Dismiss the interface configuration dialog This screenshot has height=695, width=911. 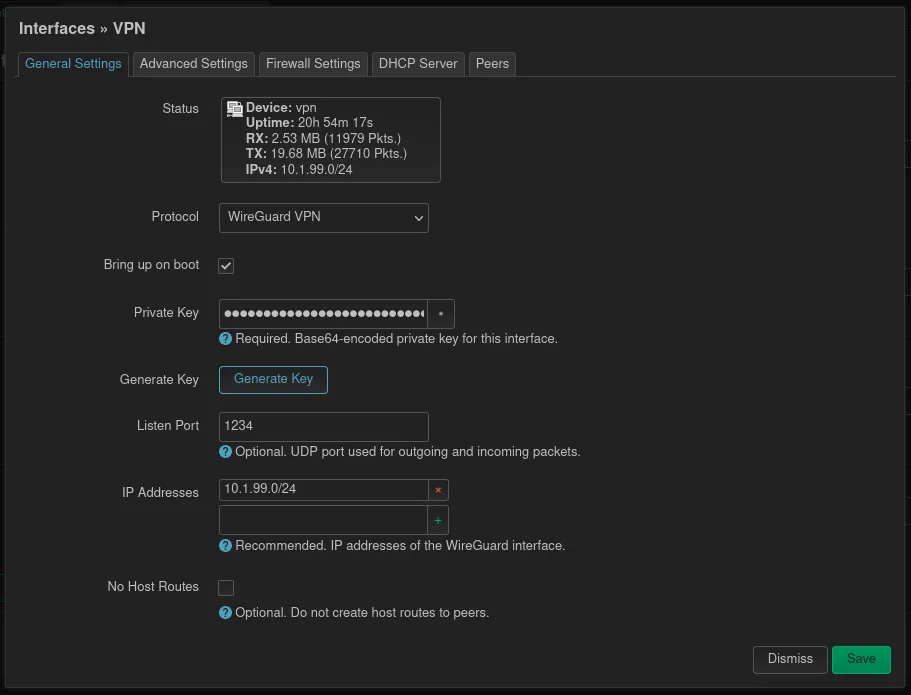[789, 659]
